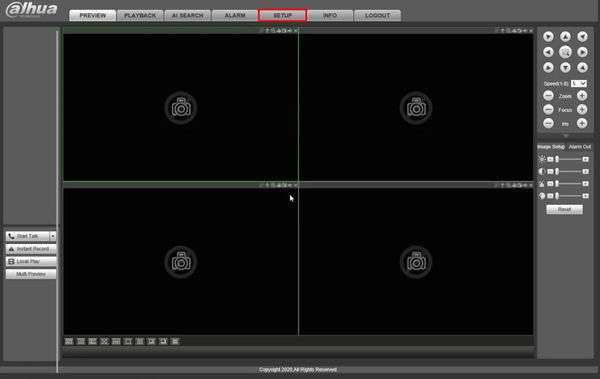Select the first layout icon in bottom toolbar
The image size is (600, 379).
[x=69, y=341]
